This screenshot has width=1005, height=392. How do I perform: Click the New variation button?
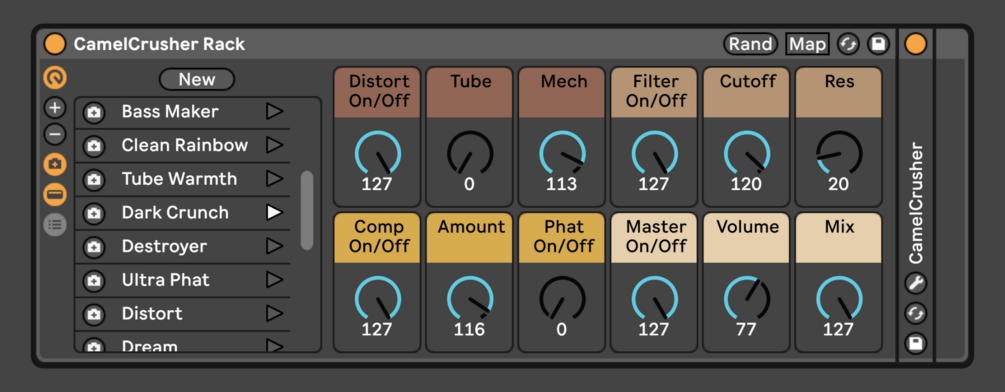tap(197, 79)
